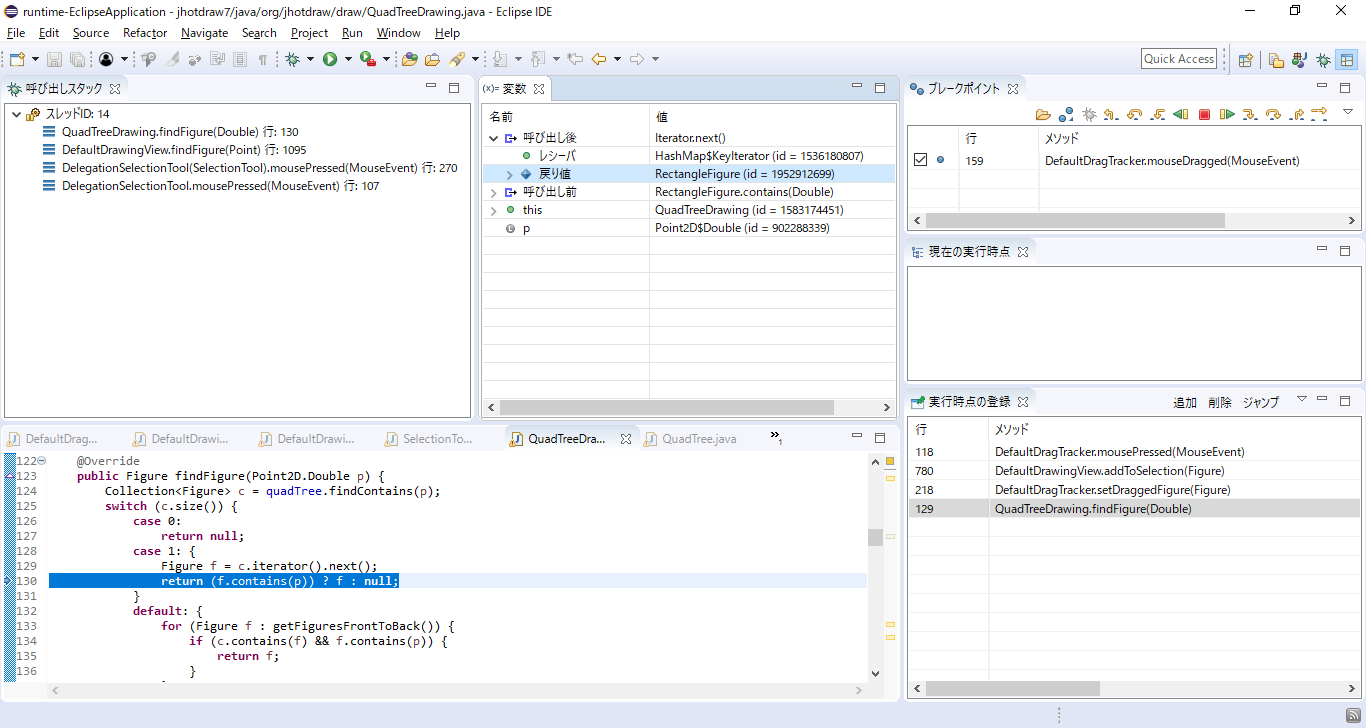Image resolution: width=1366 pixels, height=728 pixels.
Task: Switch to the Debug perspective bug icon
Action: pyautogui.click(x=1323, y=59)
